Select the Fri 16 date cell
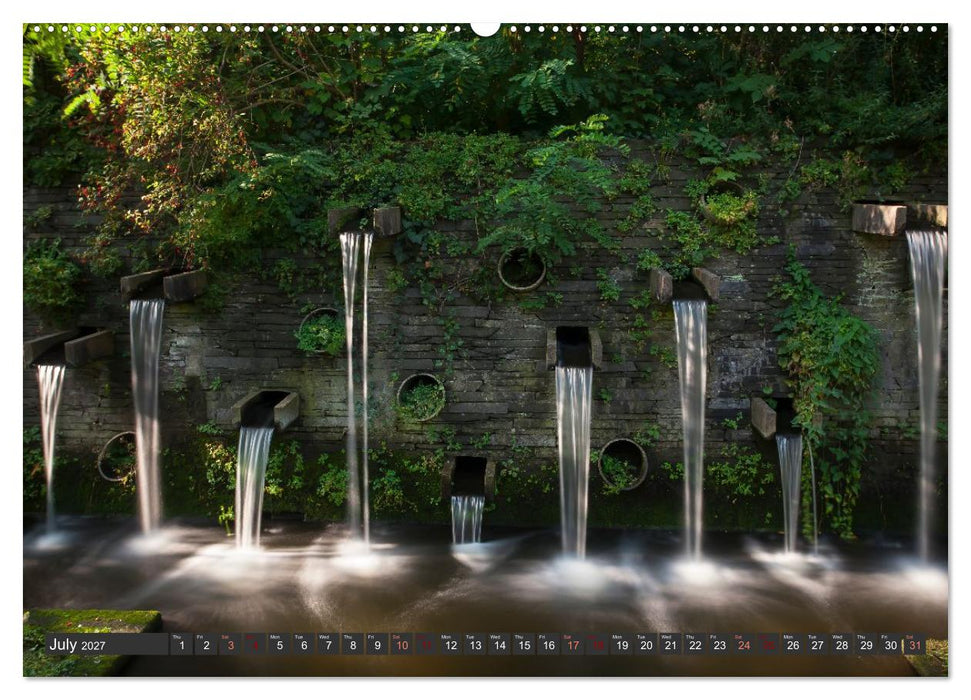The image size is (971, 700). coord(549,644)
